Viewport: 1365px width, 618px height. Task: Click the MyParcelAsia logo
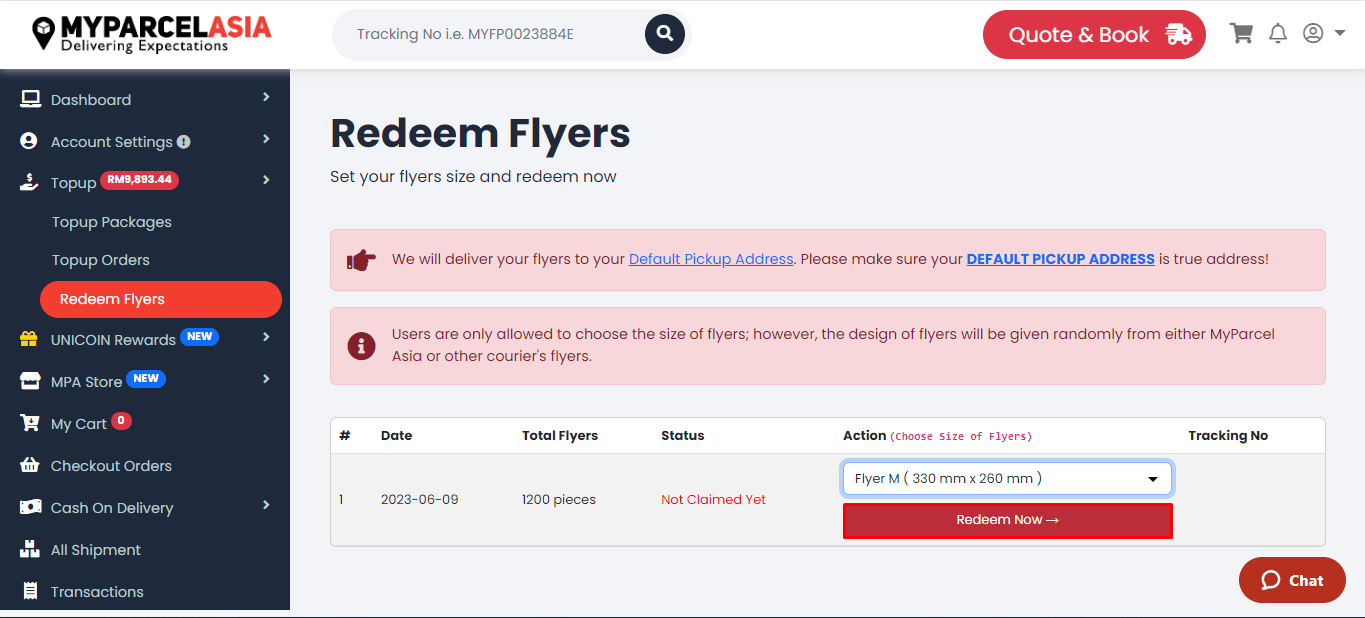[x=151, y=33]
